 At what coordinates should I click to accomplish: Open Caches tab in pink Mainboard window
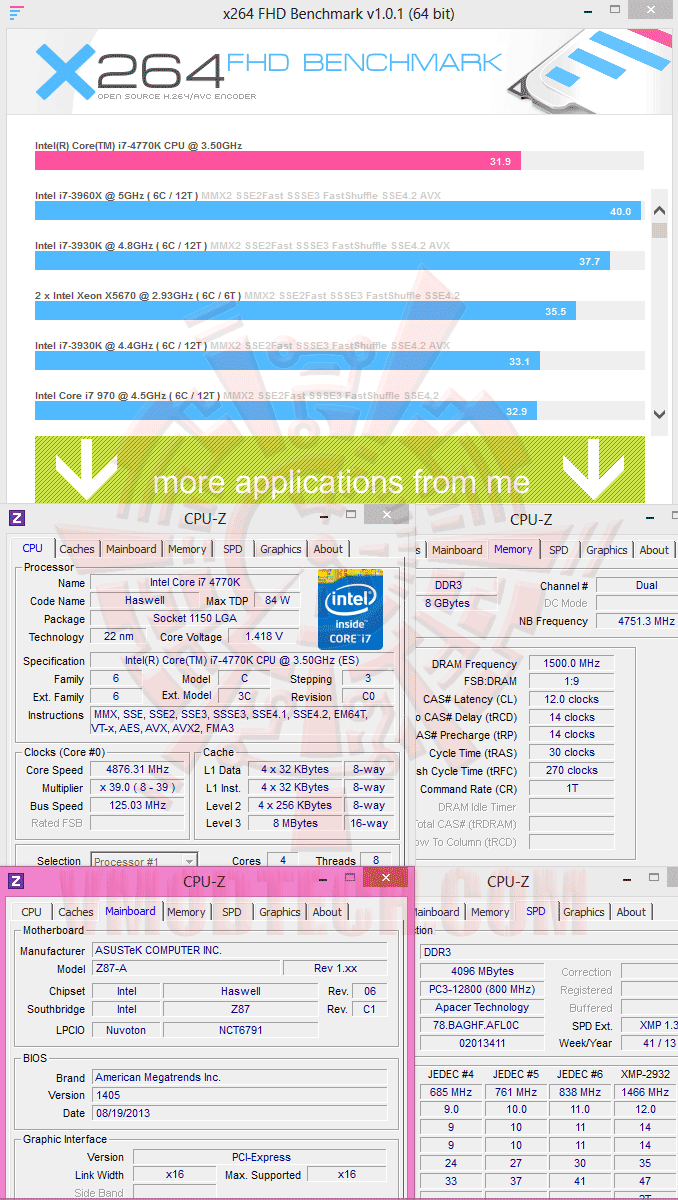[76, 912]
